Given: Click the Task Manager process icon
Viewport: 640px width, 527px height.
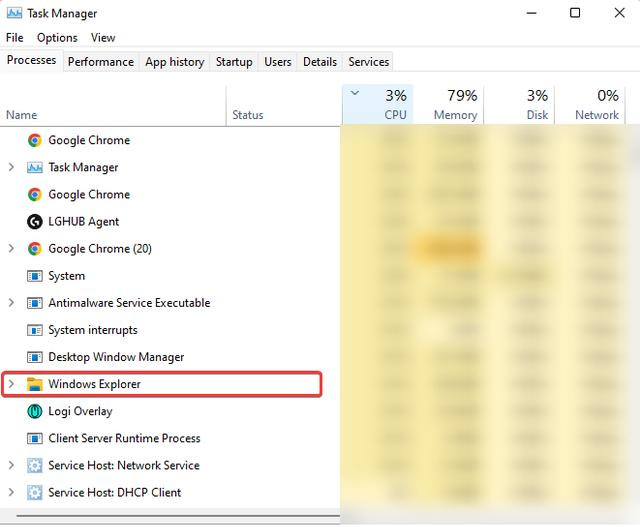Looking at the screenshot, I should tap(35, 168).
